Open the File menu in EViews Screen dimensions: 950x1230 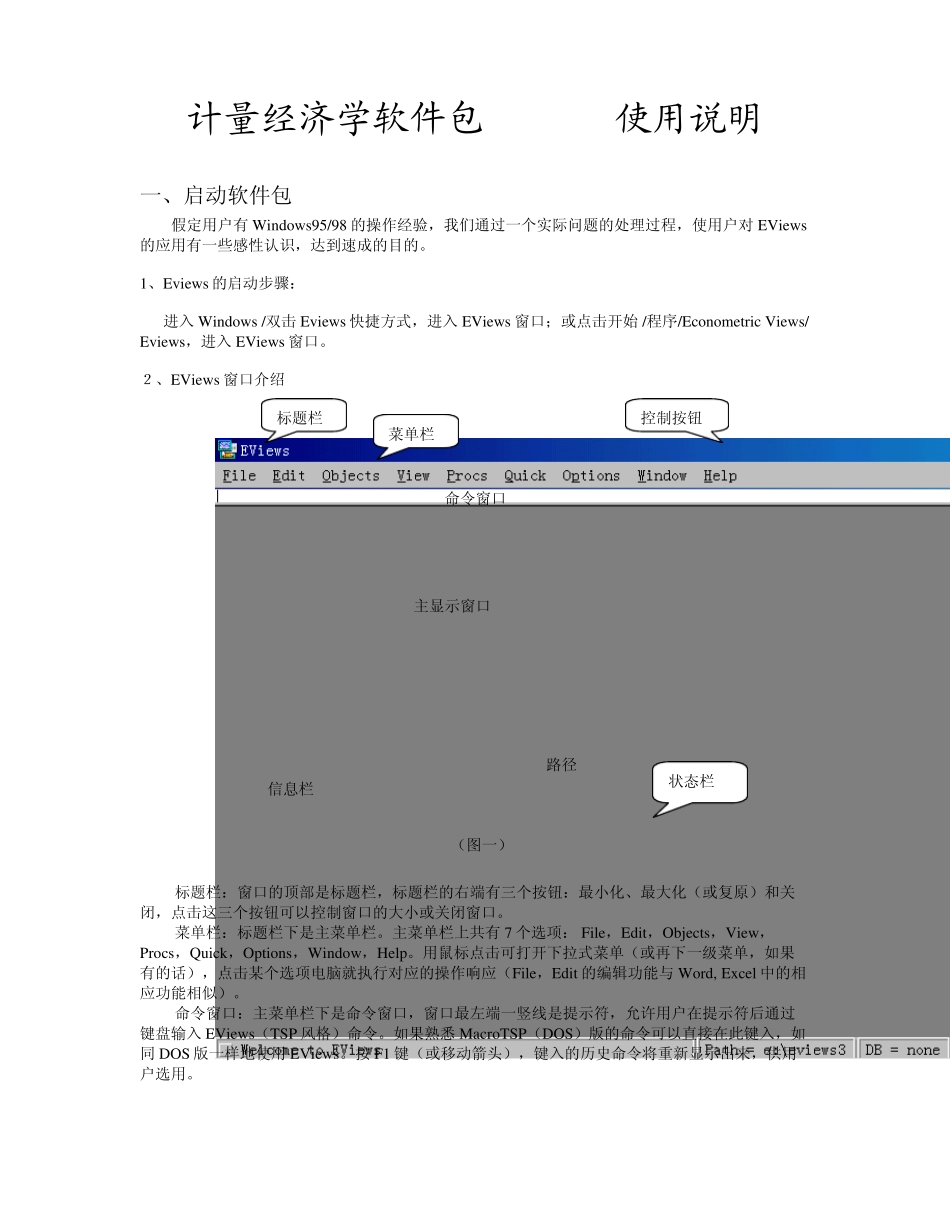pos(239,476)
